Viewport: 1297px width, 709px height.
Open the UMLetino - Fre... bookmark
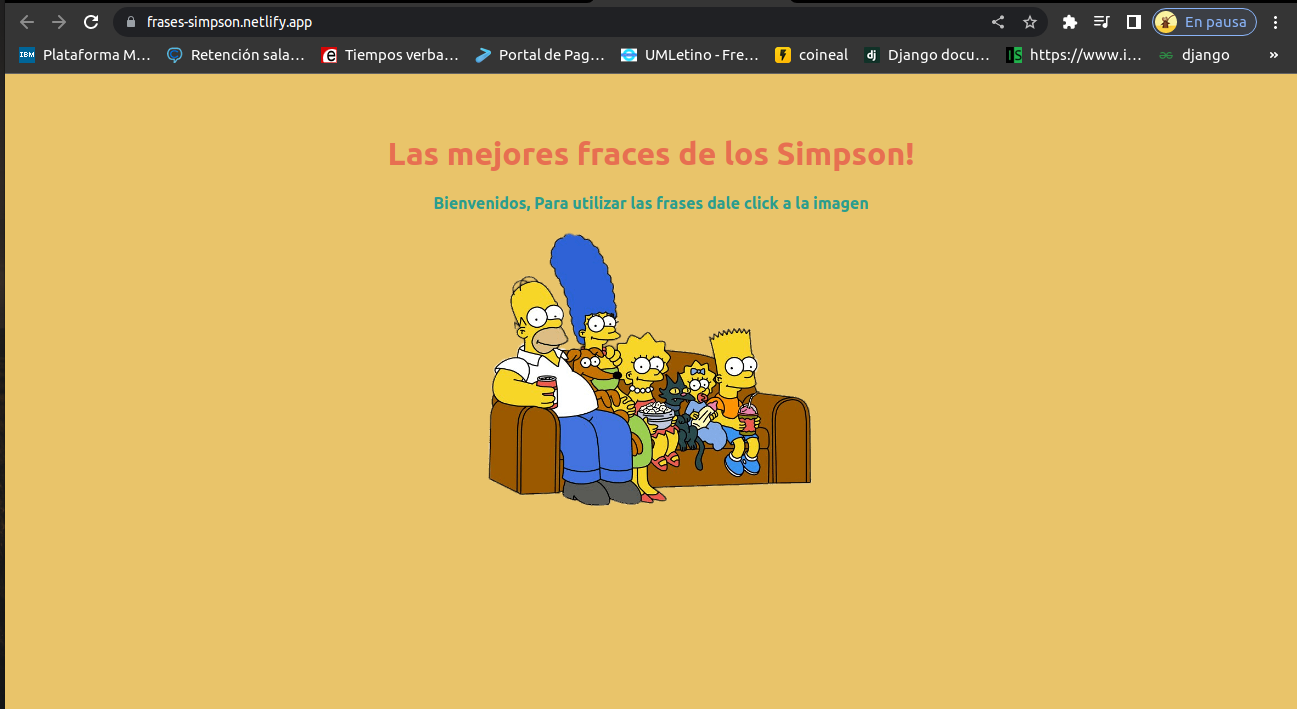tap(690, 55)
